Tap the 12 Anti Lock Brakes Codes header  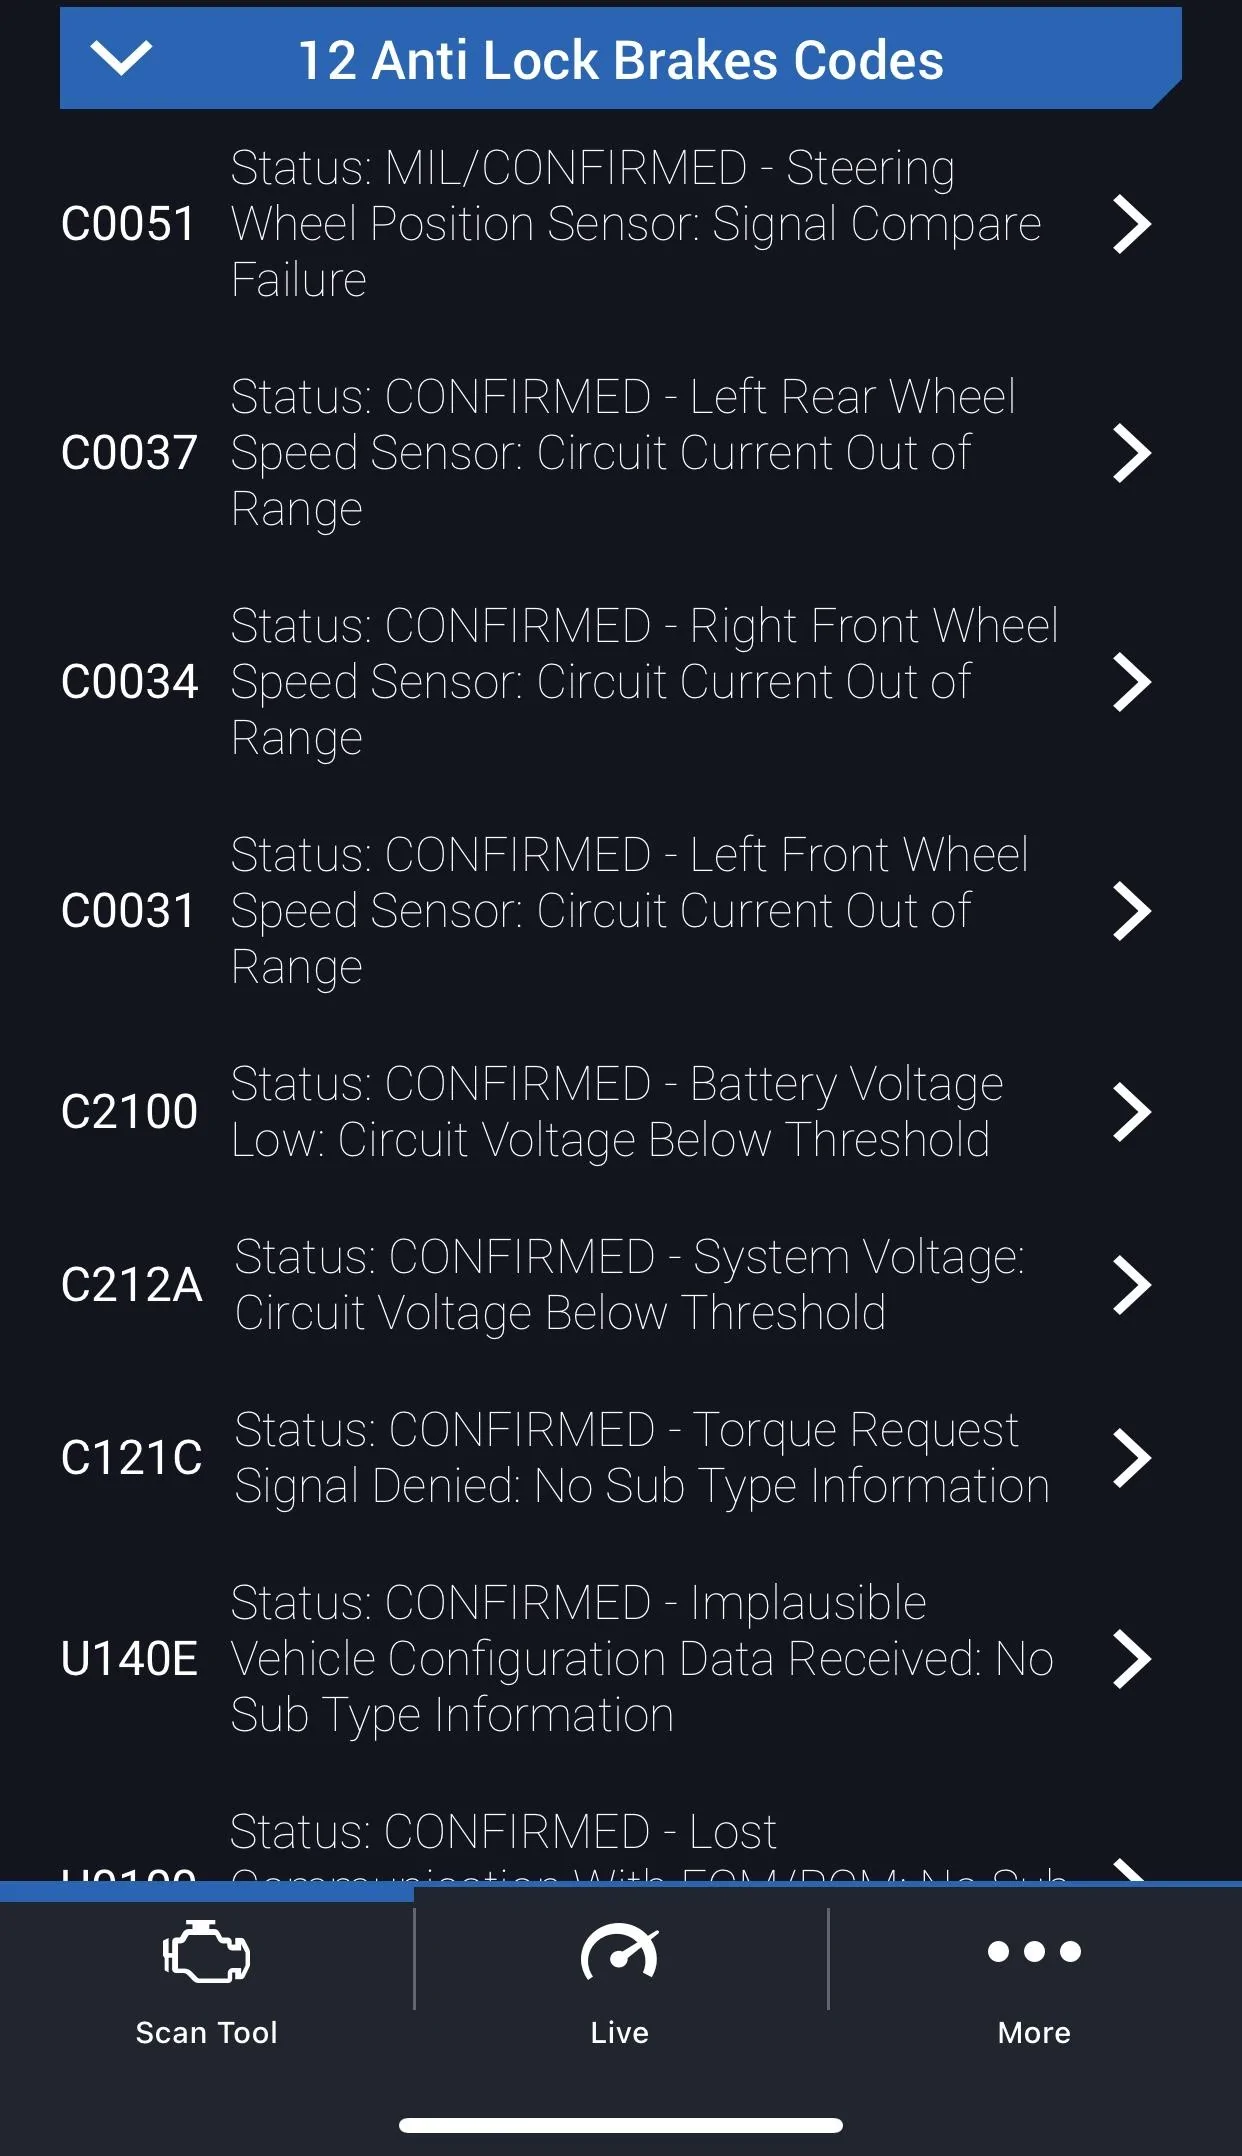click(x=620, y=60)
